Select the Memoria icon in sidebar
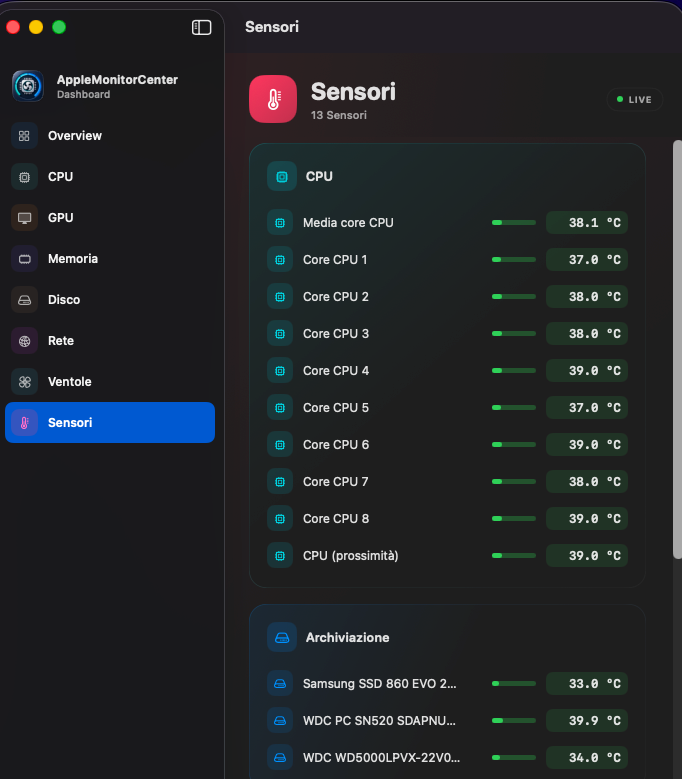The width and height of the screenshot is (682, 779). coord(24,259)
